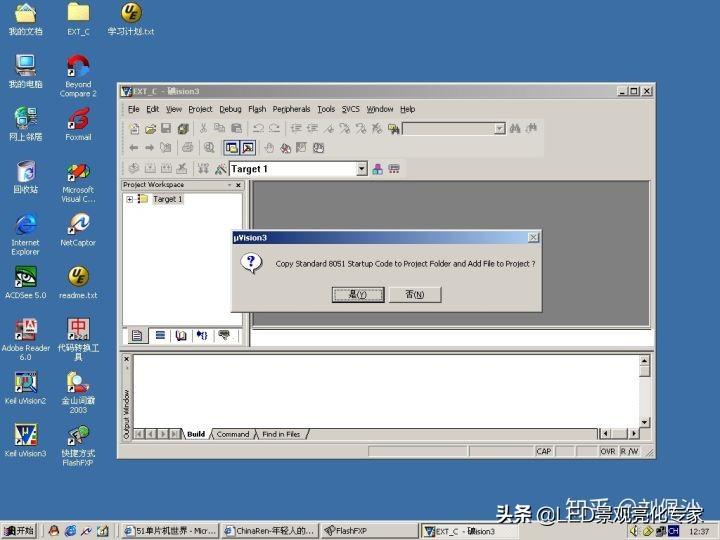Open the Find text combo box dropdown

pyautogui.click(x=500, y=129)
